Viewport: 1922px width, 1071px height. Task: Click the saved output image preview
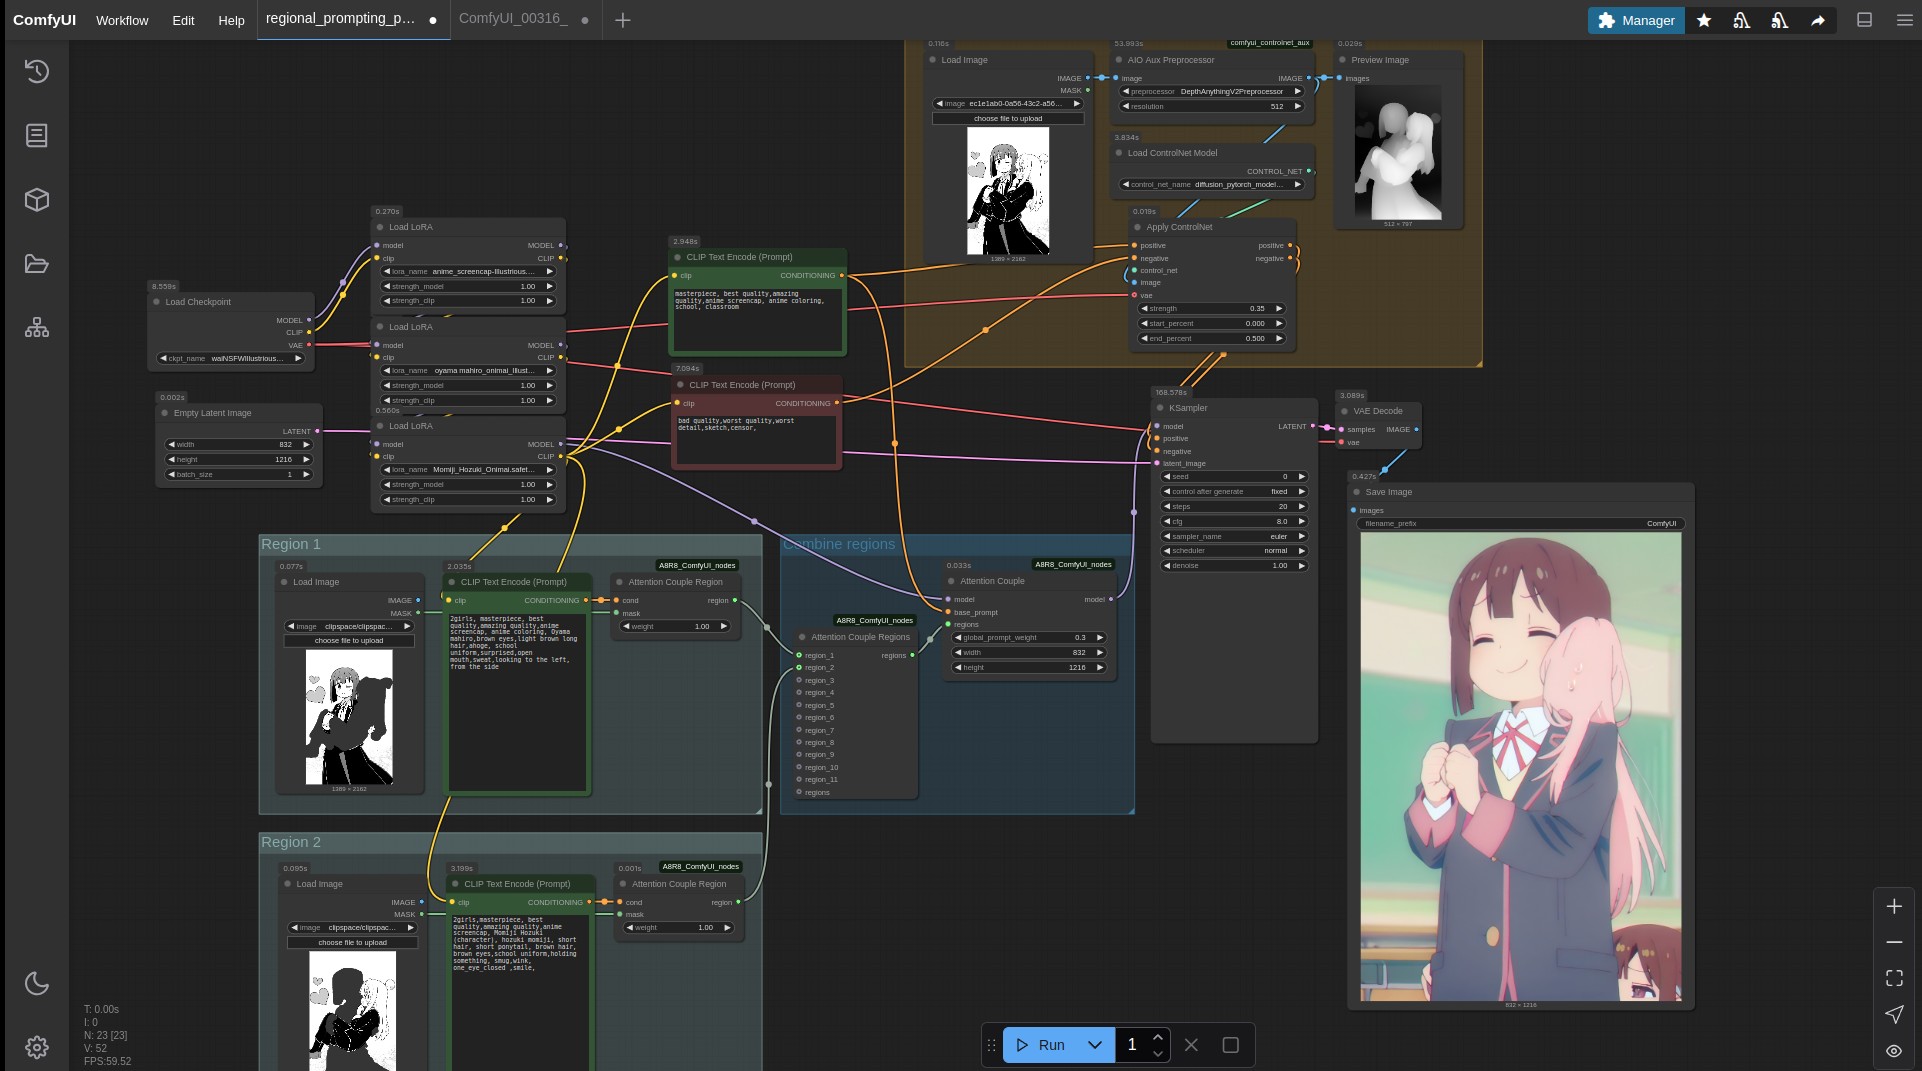click(1521, 766)
